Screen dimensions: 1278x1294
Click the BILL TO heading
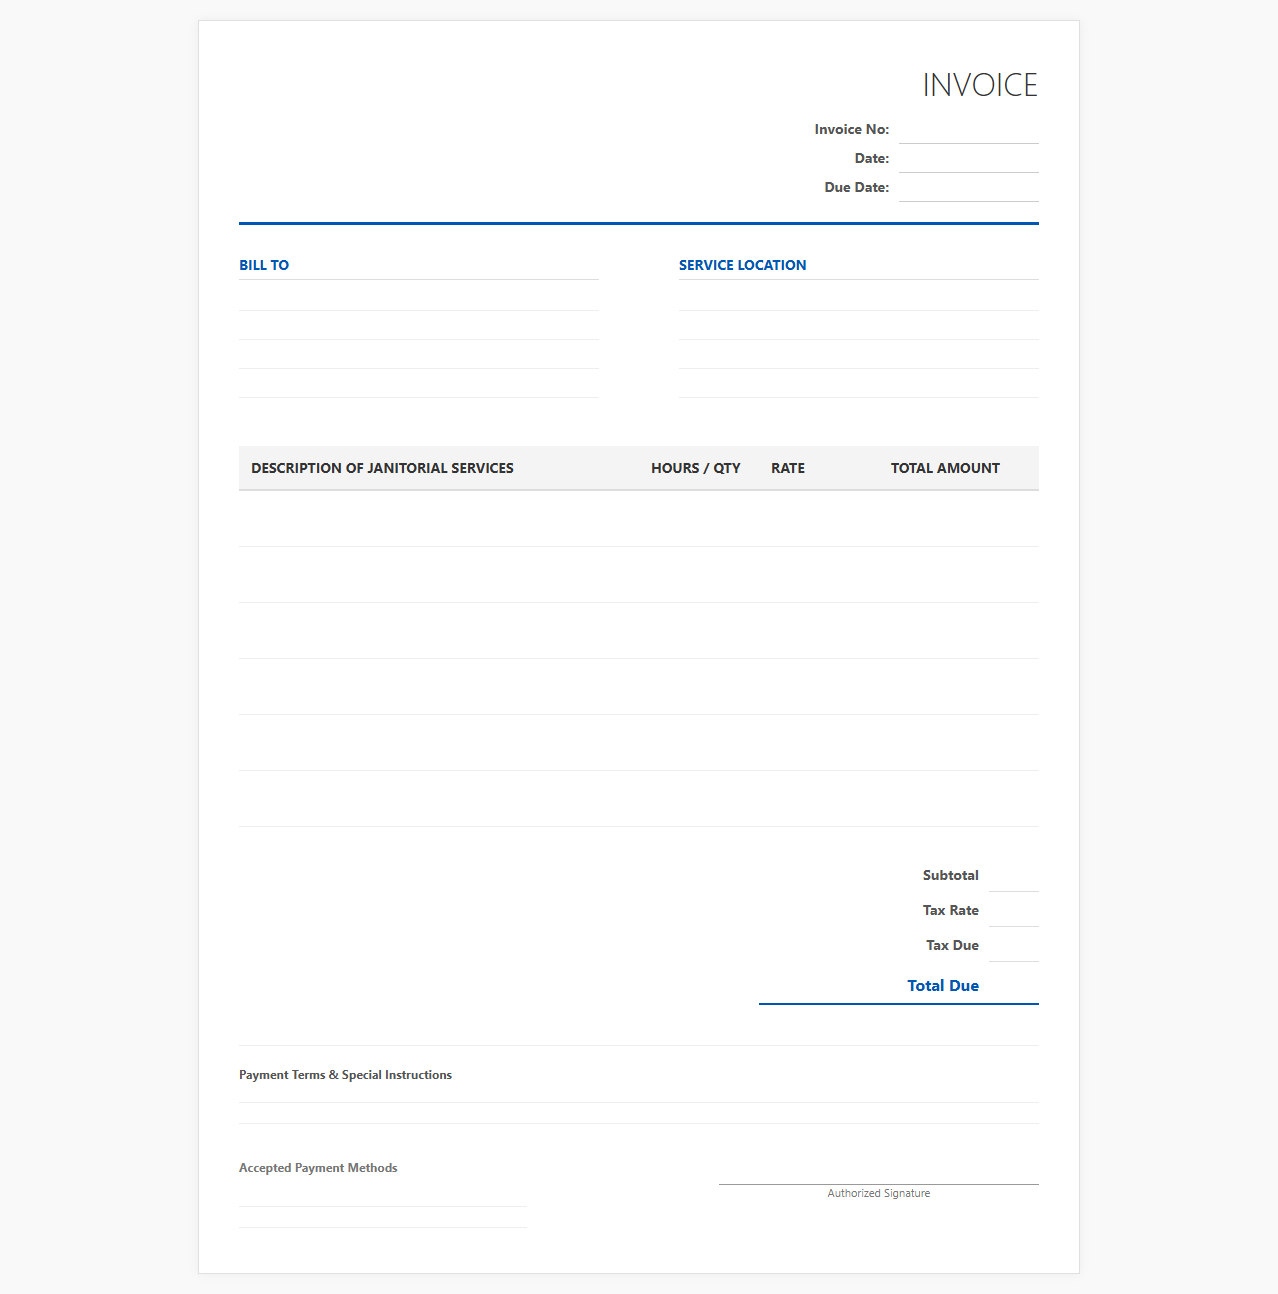coord(264,265)
